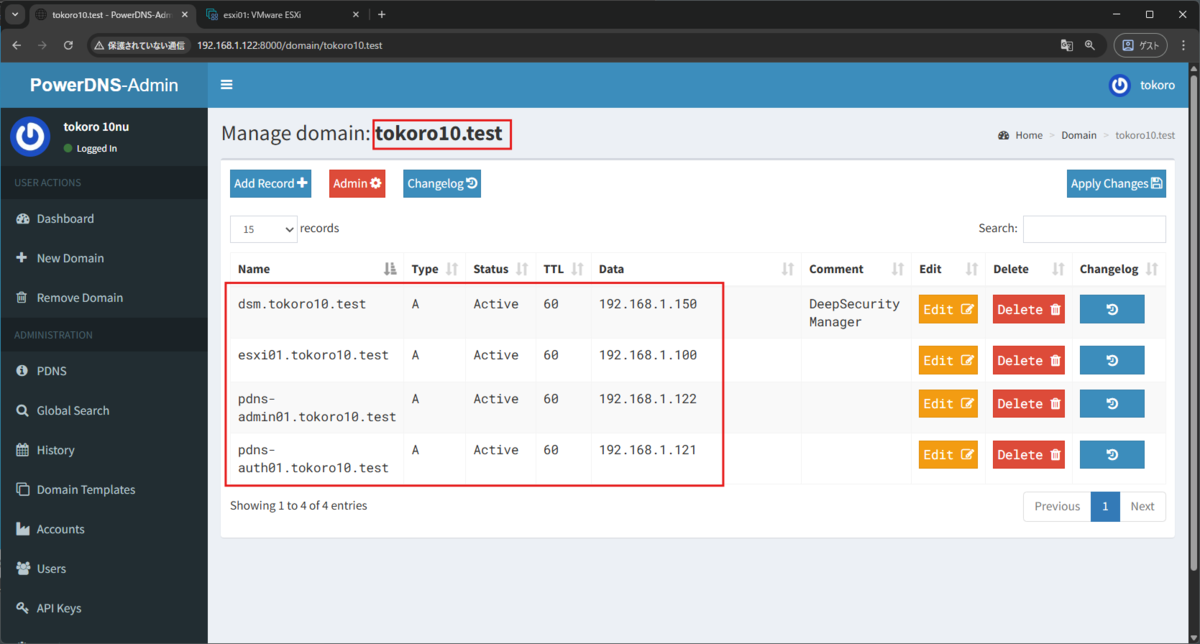Open the PDNS administration page

point(51,371)
